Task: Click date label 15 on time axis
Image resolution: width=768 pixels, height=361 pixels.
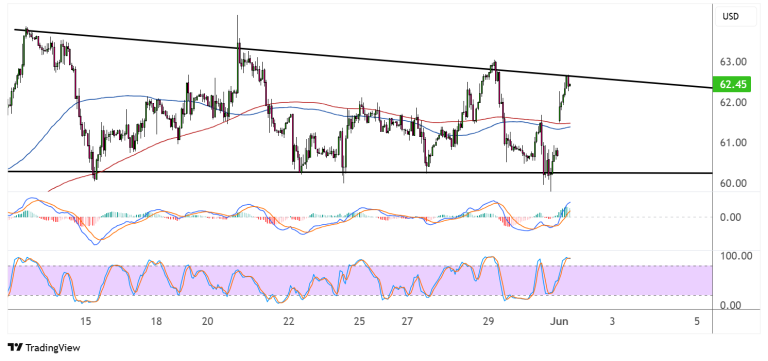Action: (85, 321)
